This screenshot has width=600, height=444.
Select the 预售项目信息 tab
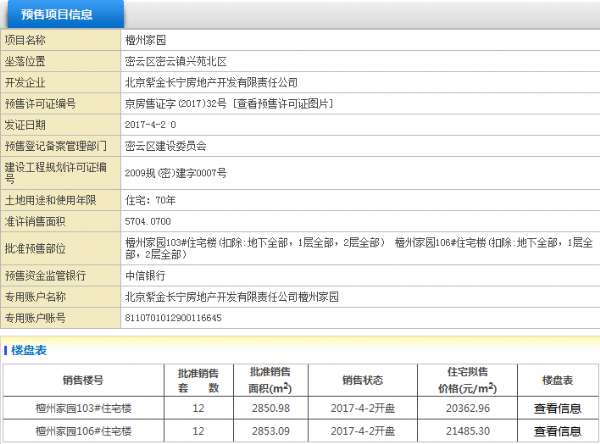pyautogui.click(x=63, y=14)
